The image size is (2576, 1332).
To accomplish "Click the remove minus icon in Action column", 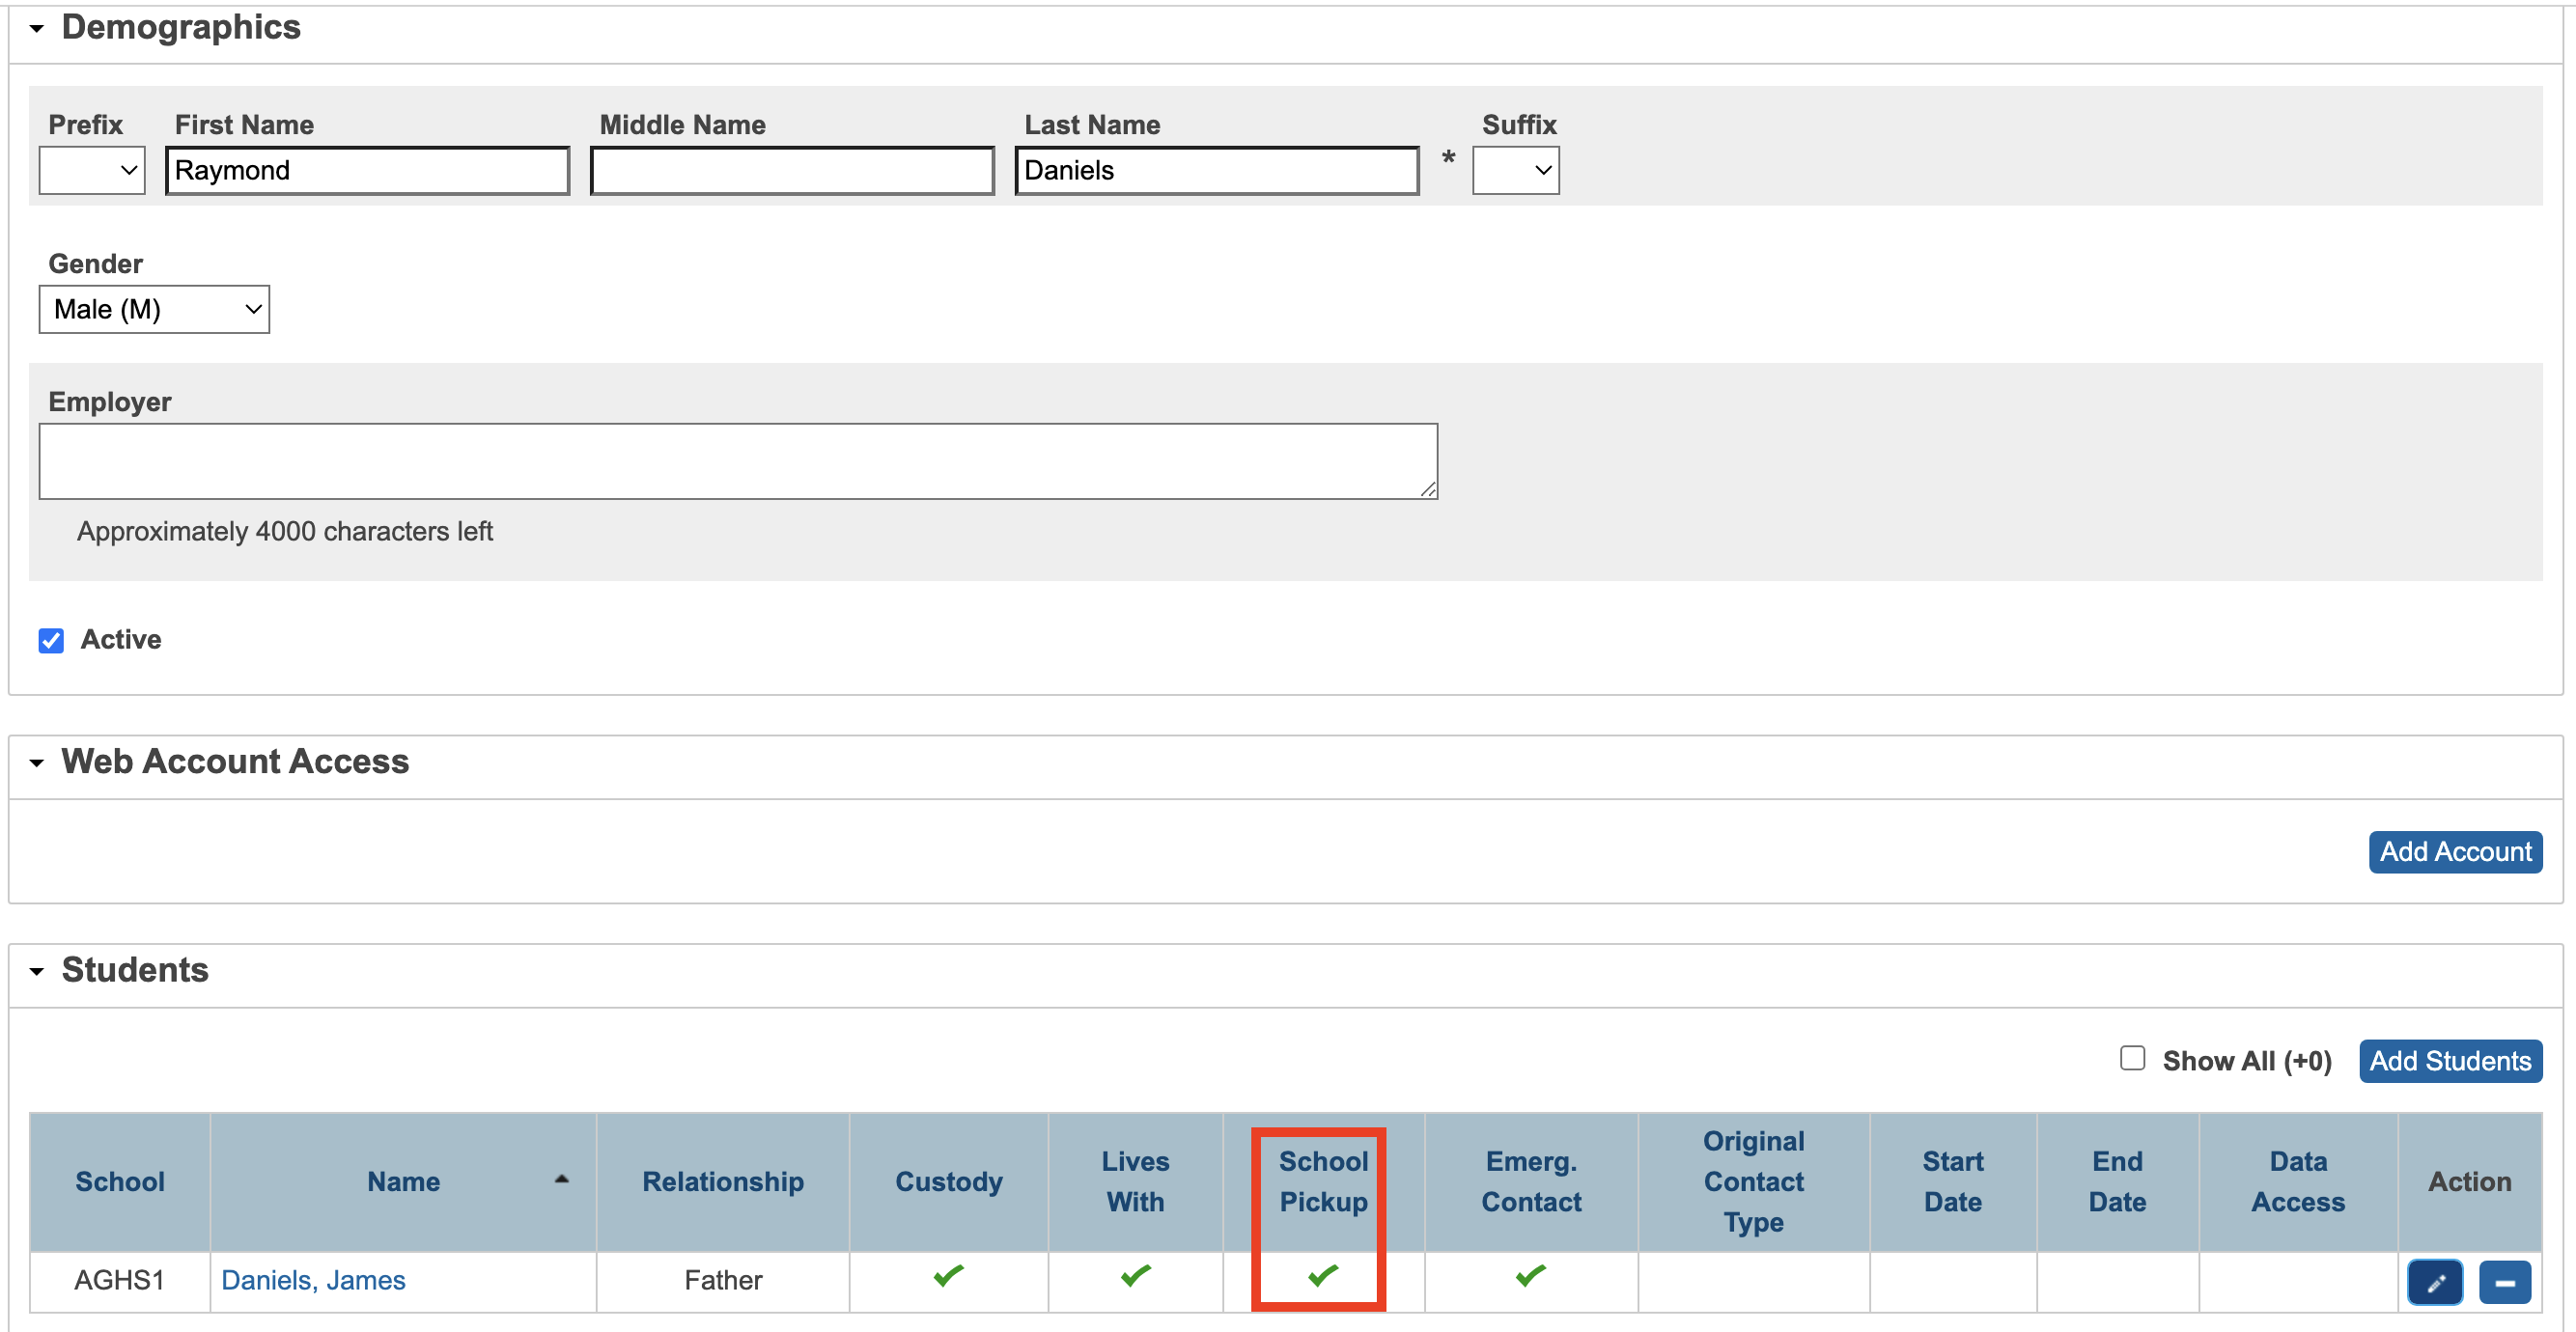I will (x=2504, y=1282).
